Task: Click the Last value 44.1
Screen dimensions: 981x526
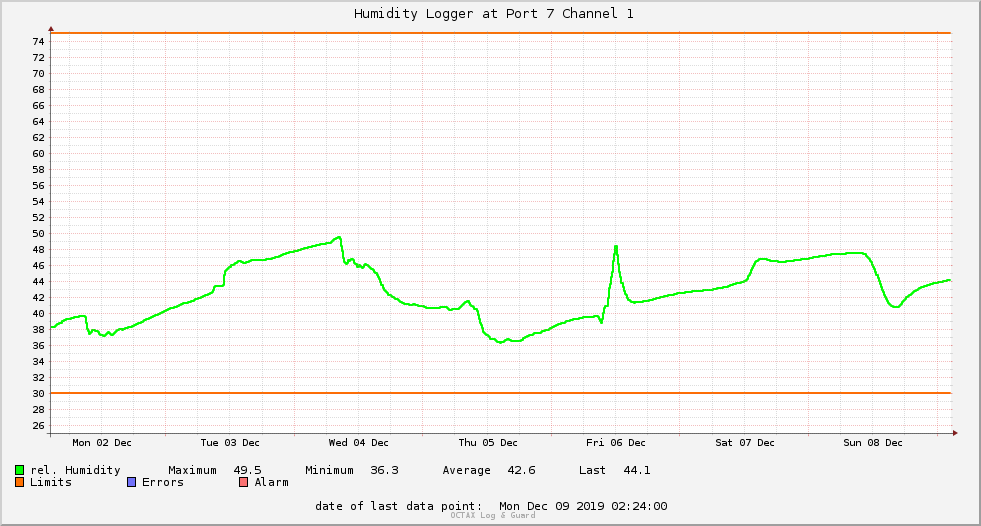Action: pyautogui.click(x=637, y=470)
